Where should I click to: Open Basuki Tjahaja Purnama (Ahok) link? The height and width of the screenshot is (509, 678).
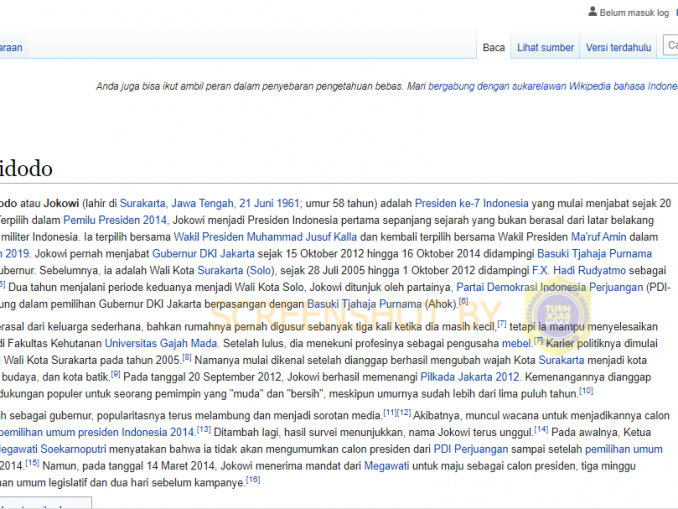coord(364,304)
